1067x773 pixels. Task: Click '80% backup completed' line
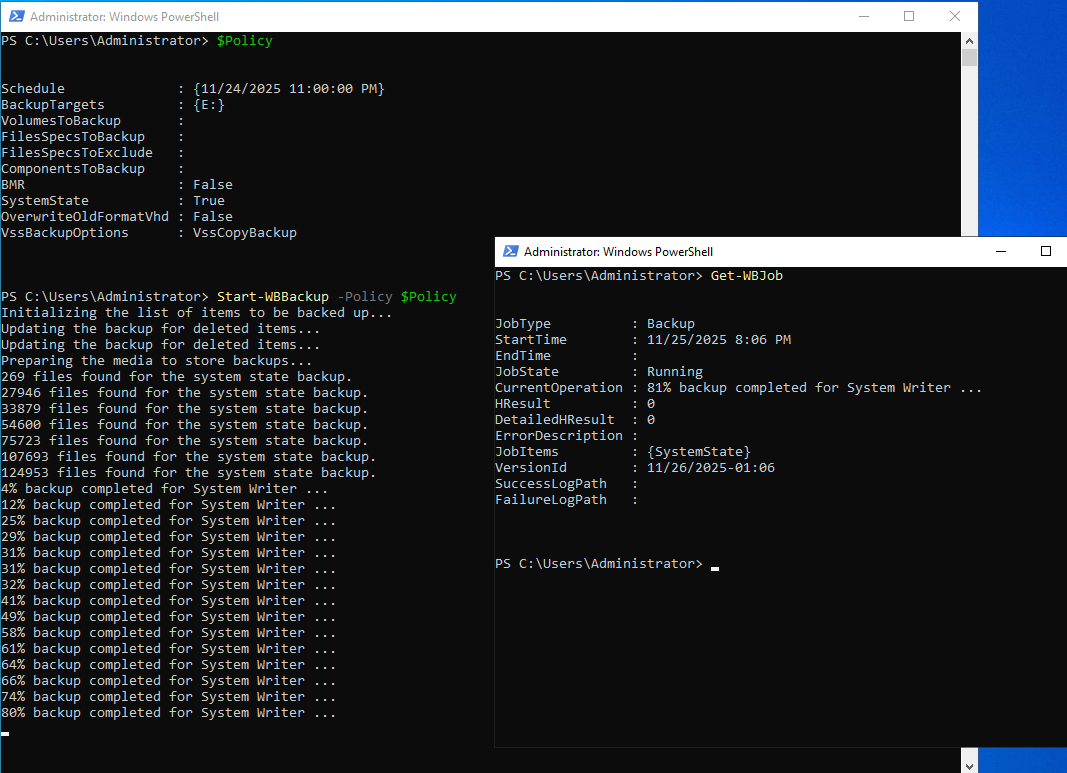pos(168,712)
